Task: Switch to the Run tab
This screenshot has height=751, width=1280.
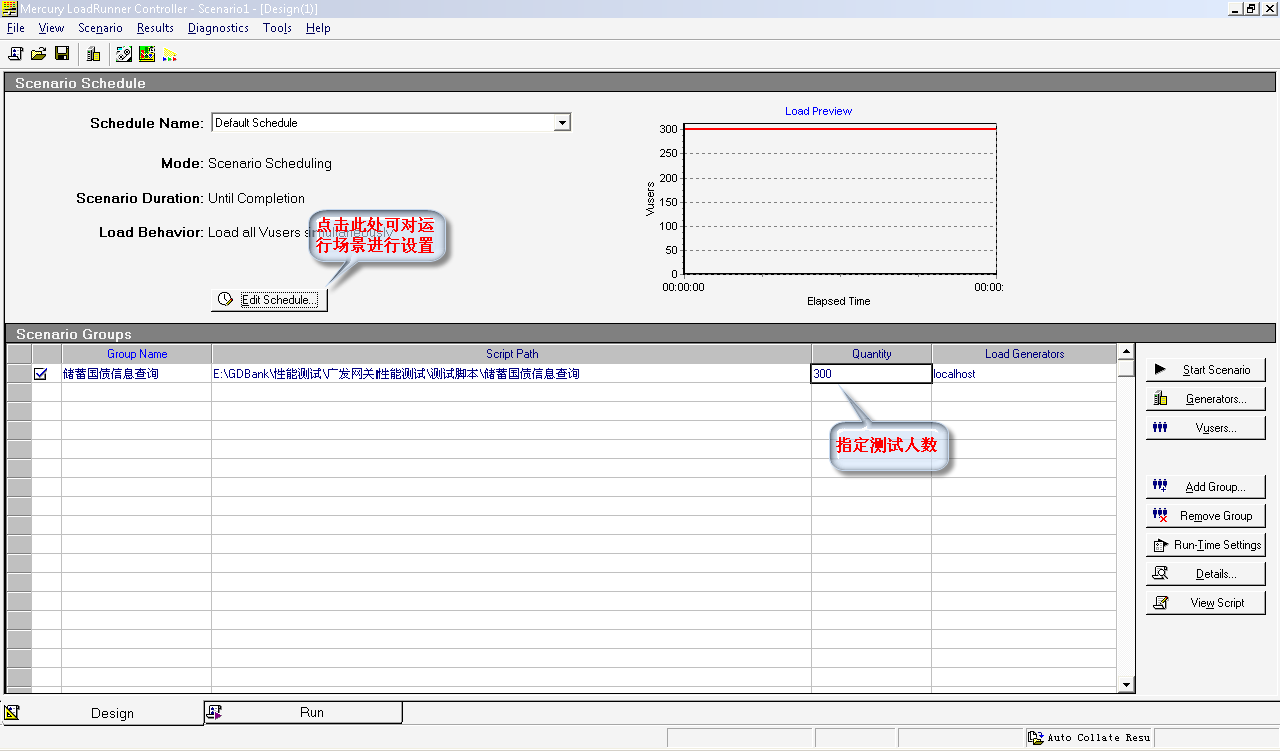Action: pos(303,712)
